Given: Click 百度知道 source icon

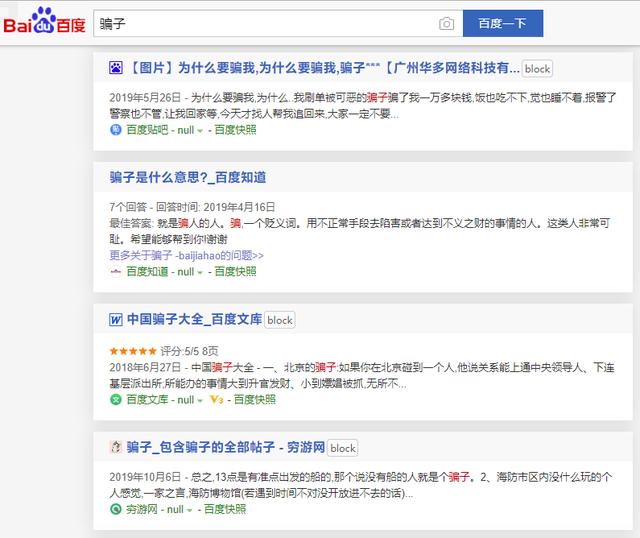Looking at the screenshot, I should [x=116, y=271].
